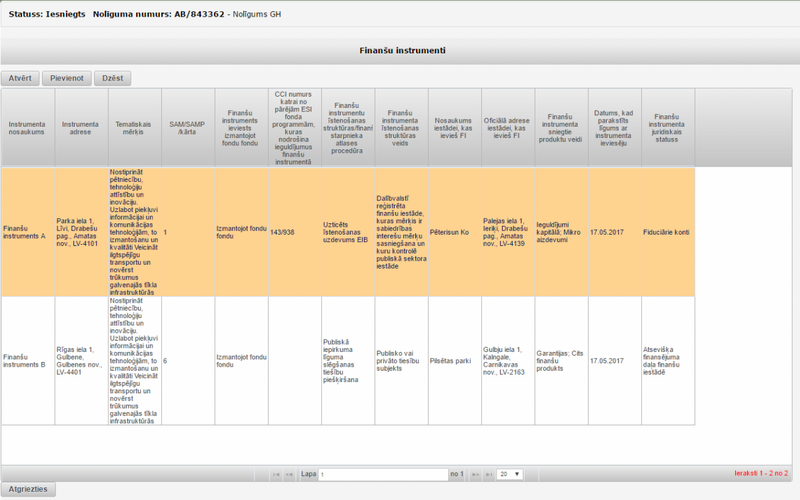Select the Finanšu instruments B row

point(25,360)
